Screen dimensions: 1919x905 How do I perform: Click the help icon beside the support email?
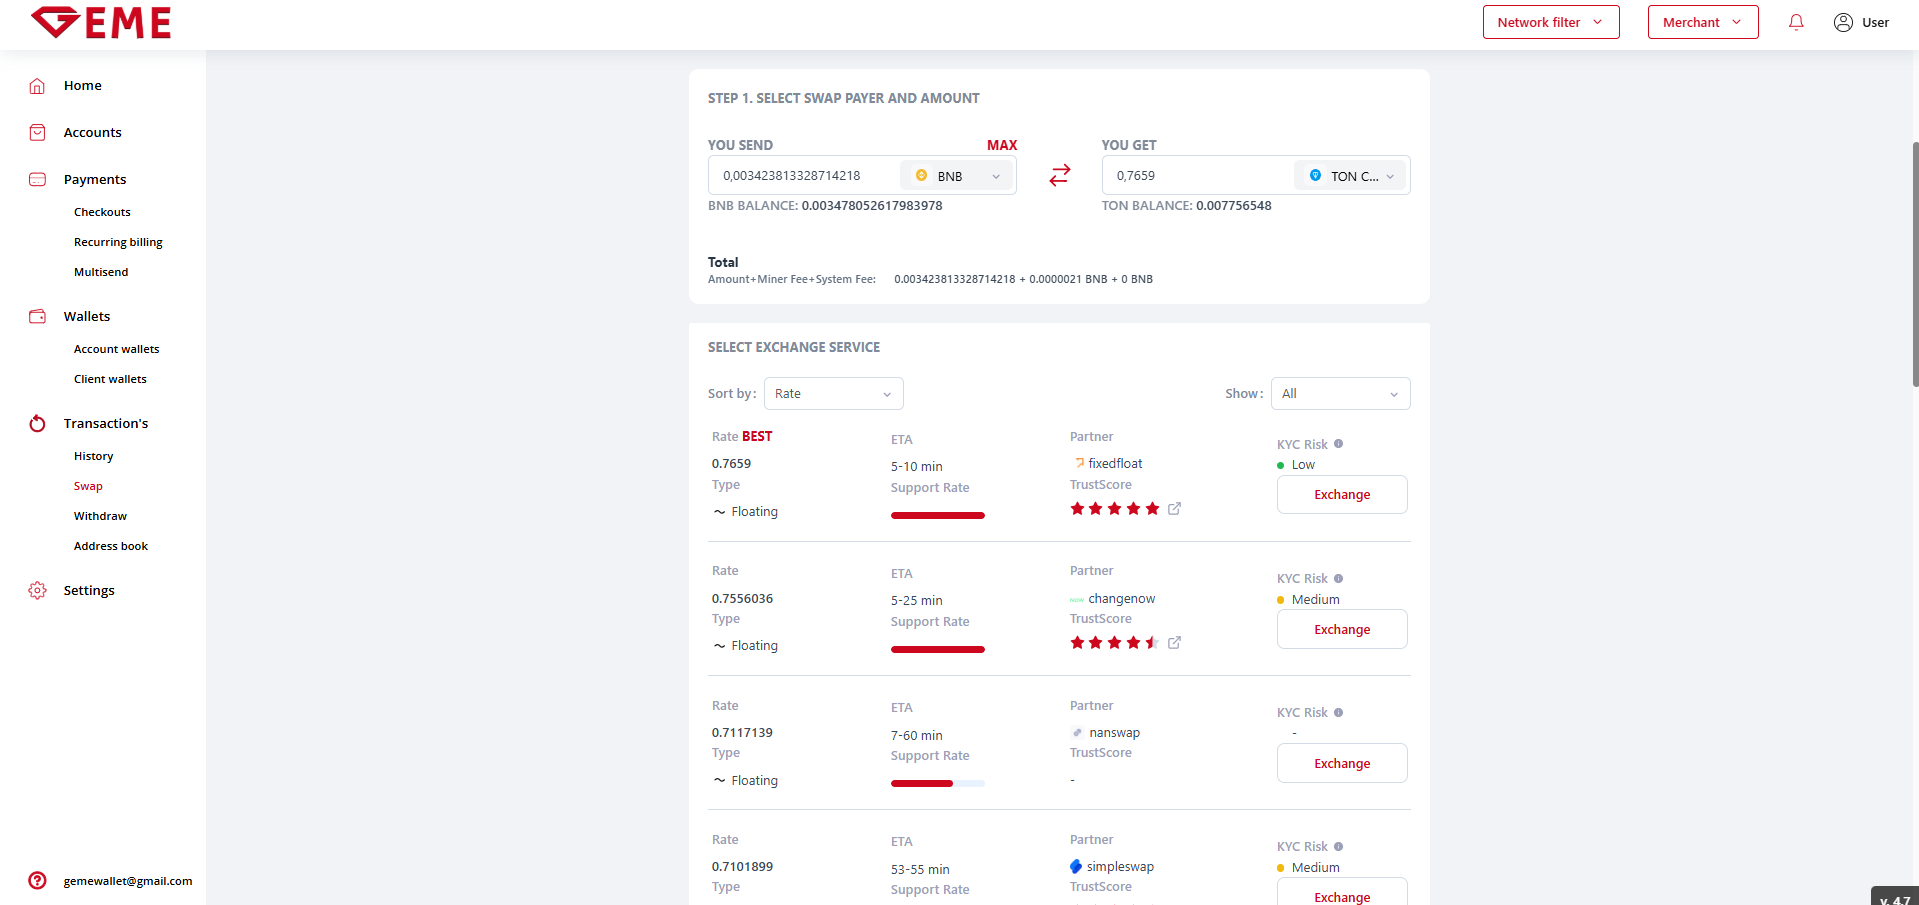(37, 881)
